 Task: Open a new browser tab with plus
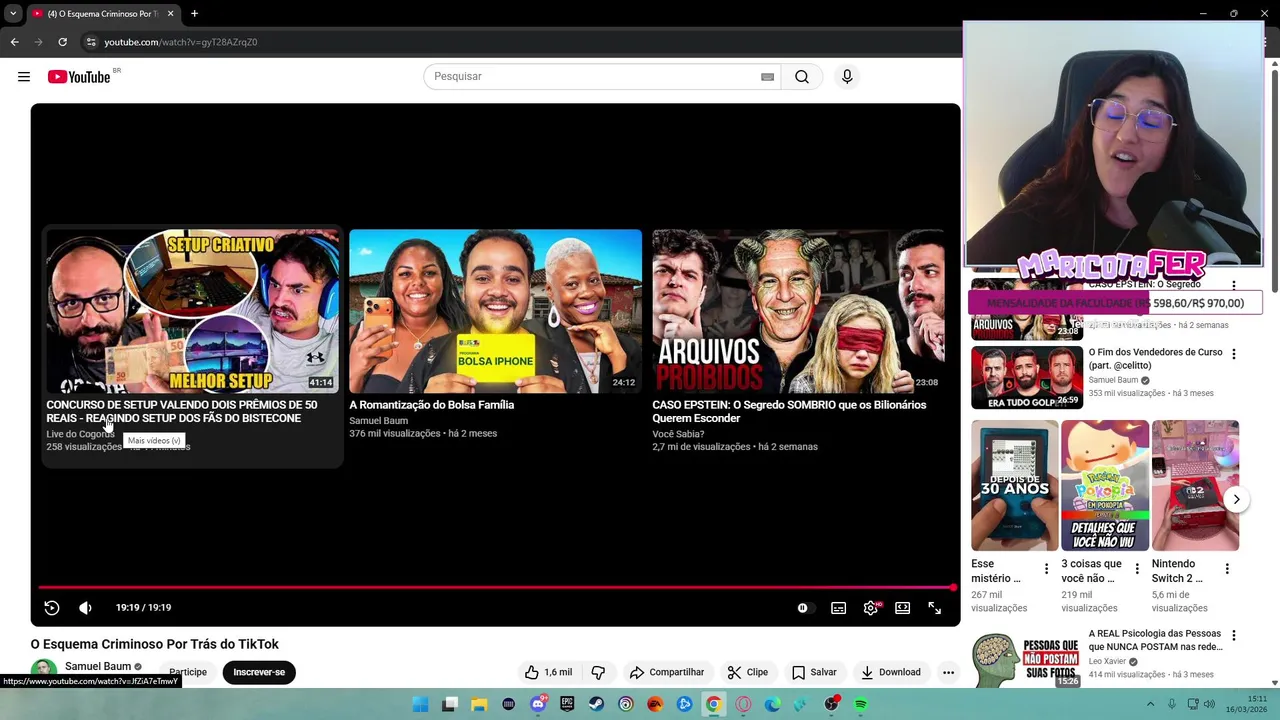coord(194,14)
